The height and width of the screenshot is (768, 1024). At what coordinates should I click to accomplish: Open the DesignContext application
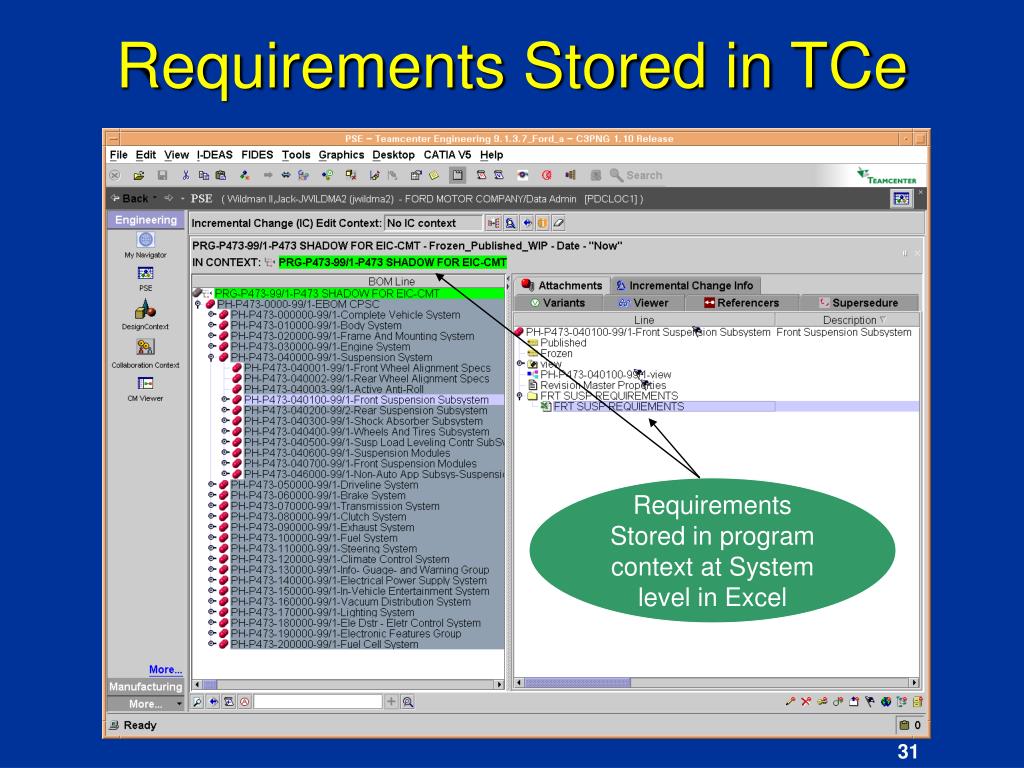tap(145, 313)
